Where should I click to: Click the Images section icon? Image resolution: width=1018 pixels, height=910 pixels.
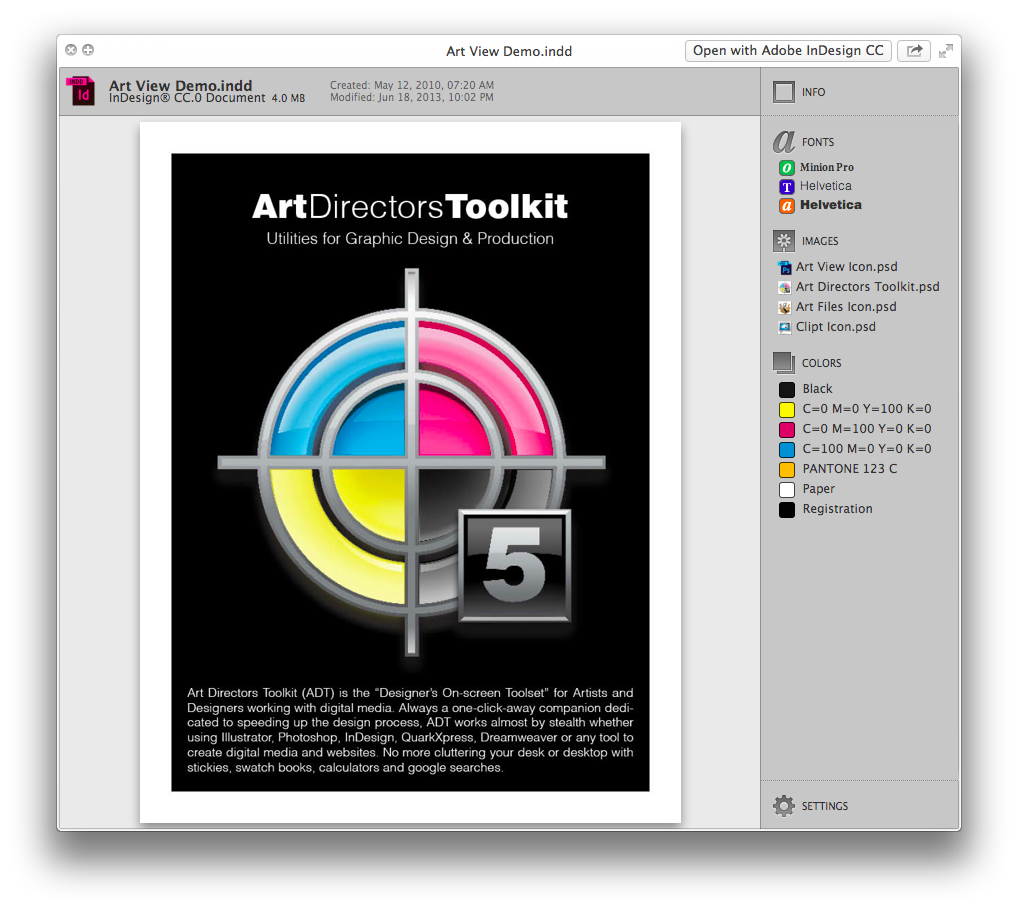tap(784, 241)
